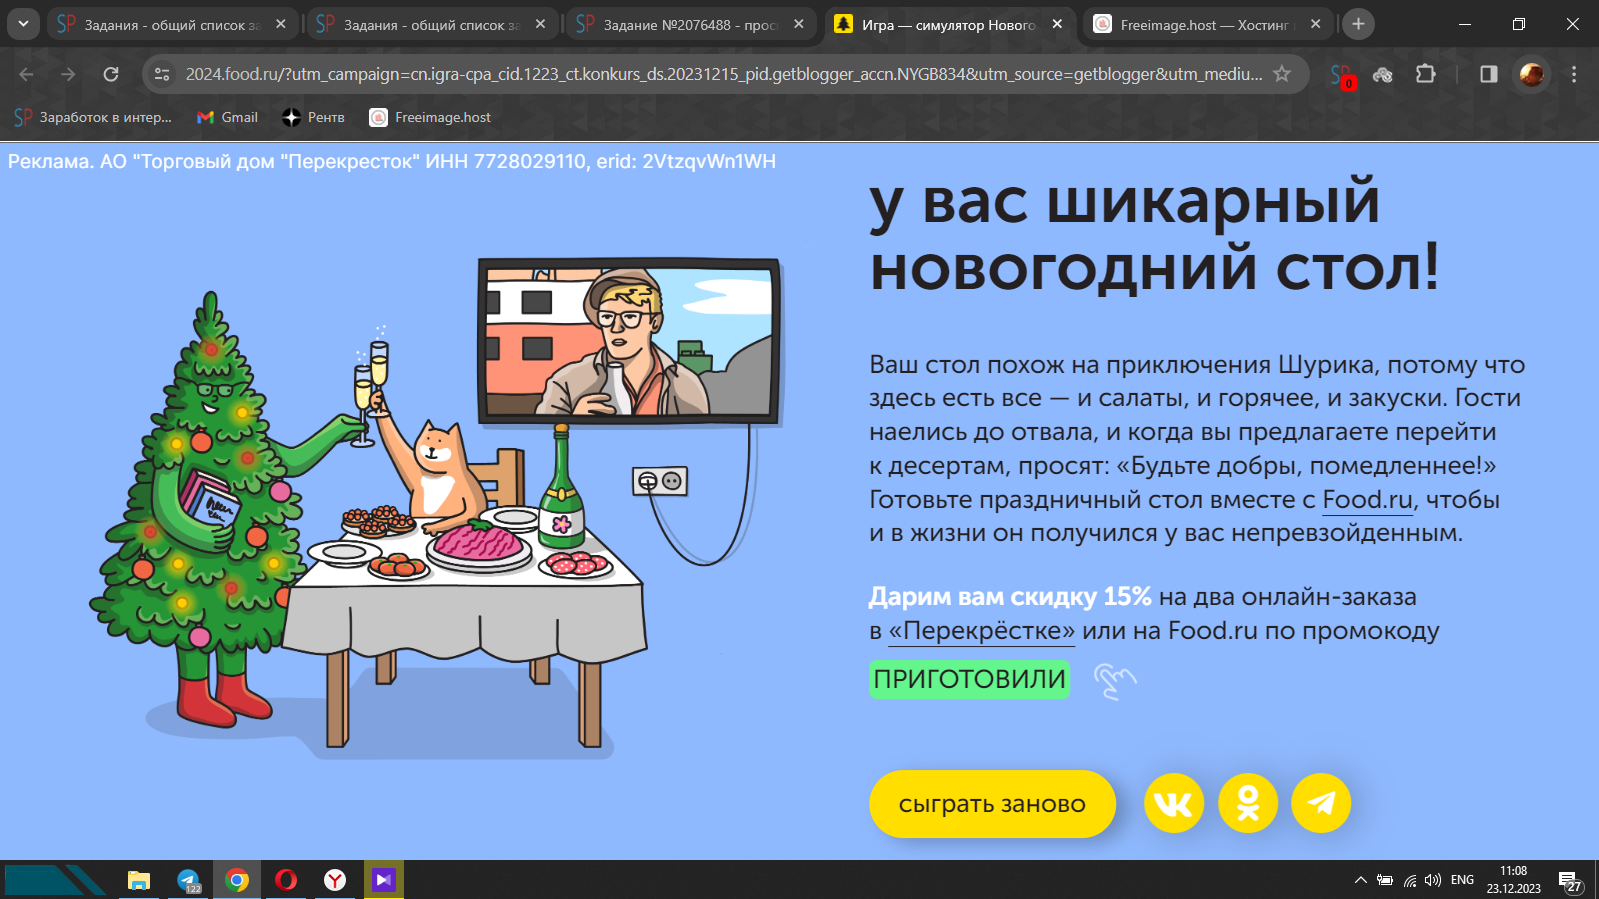Show hidden tray icons chevron
Image resolution: width=1599 pixels, height=899 pixels.
(1360, 880)
